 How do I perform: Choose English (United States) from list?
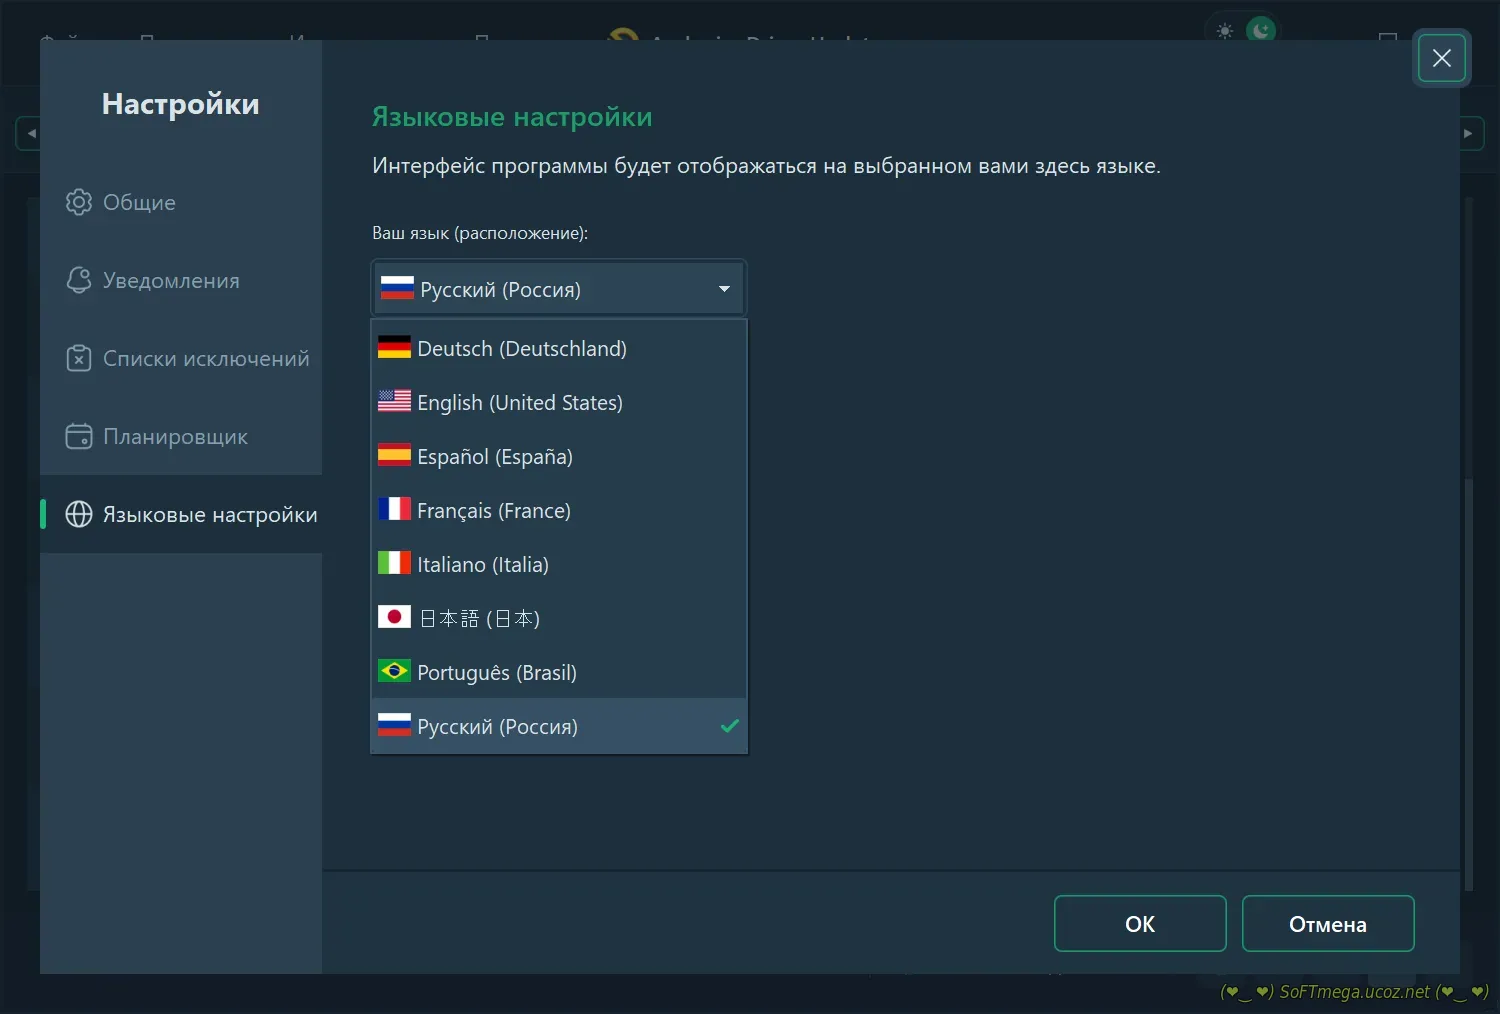[519, 402]
